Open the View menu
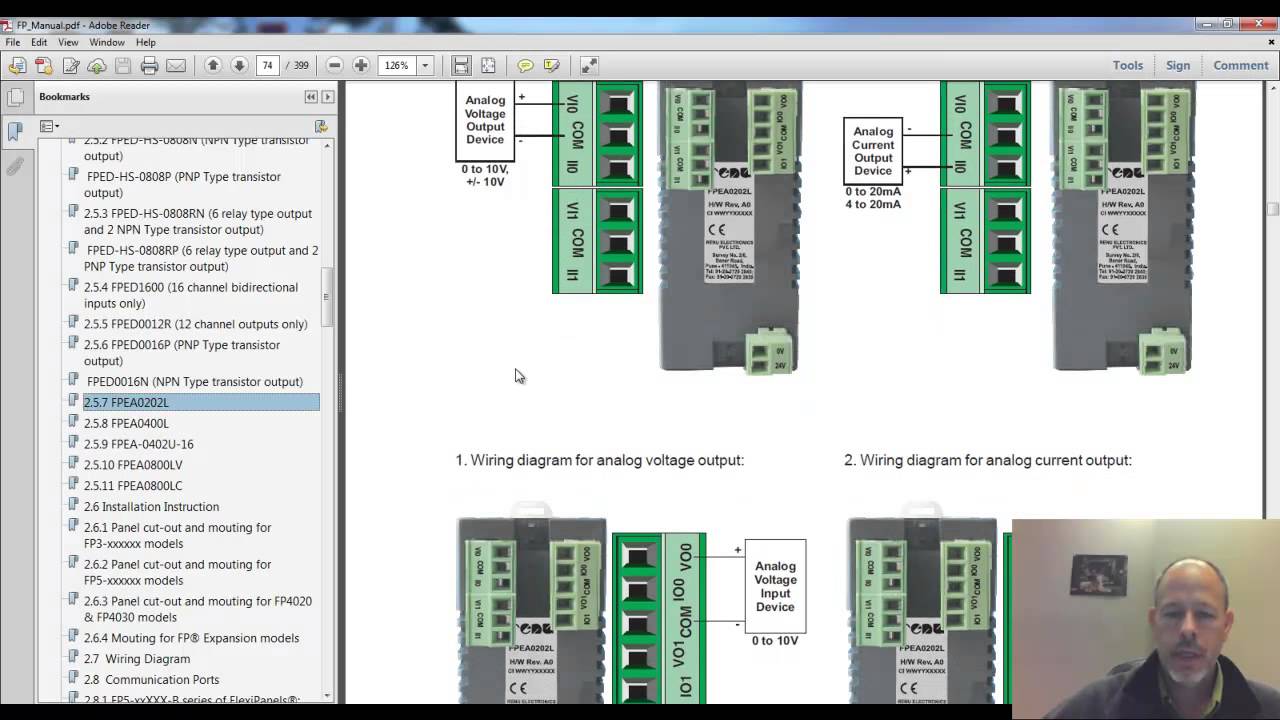 [68, 42]
